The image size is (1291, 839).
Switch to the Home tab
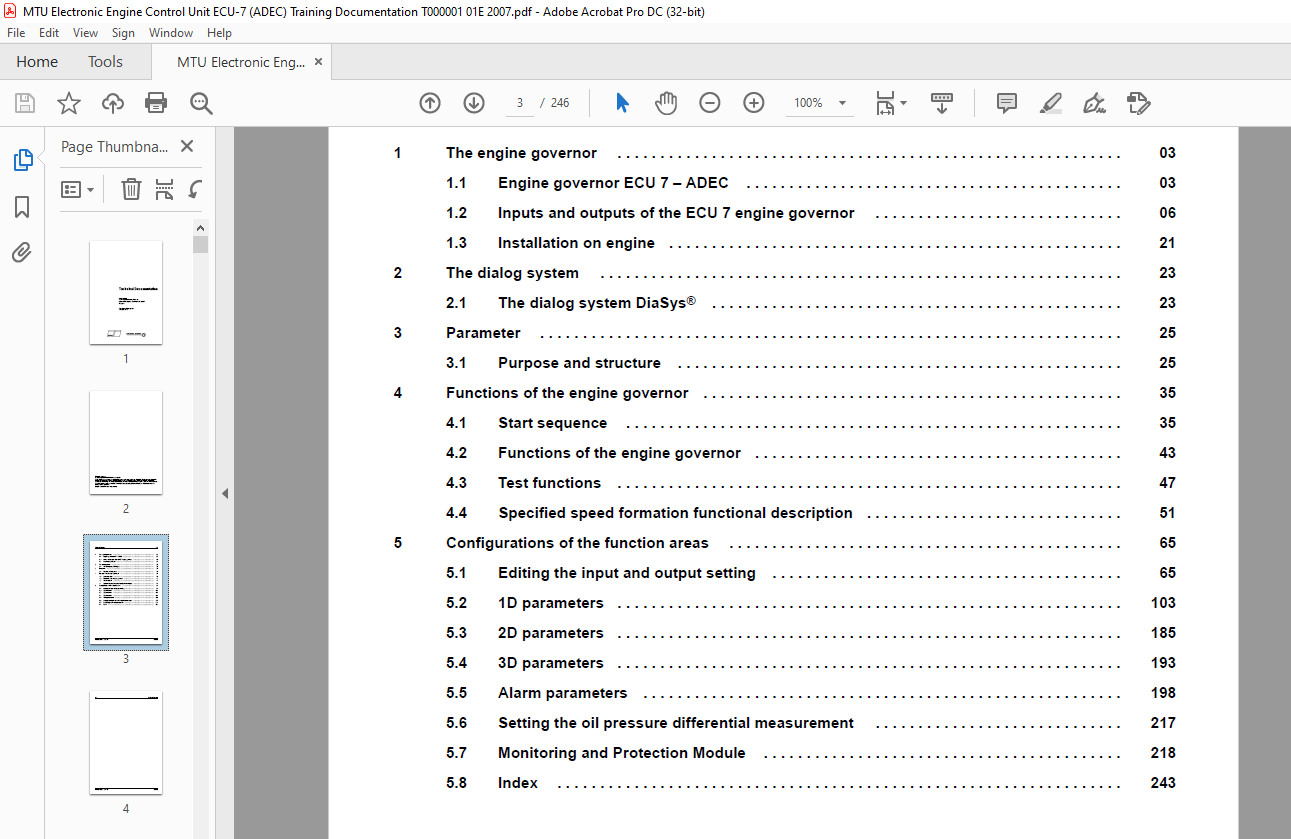tap(37, 62)
